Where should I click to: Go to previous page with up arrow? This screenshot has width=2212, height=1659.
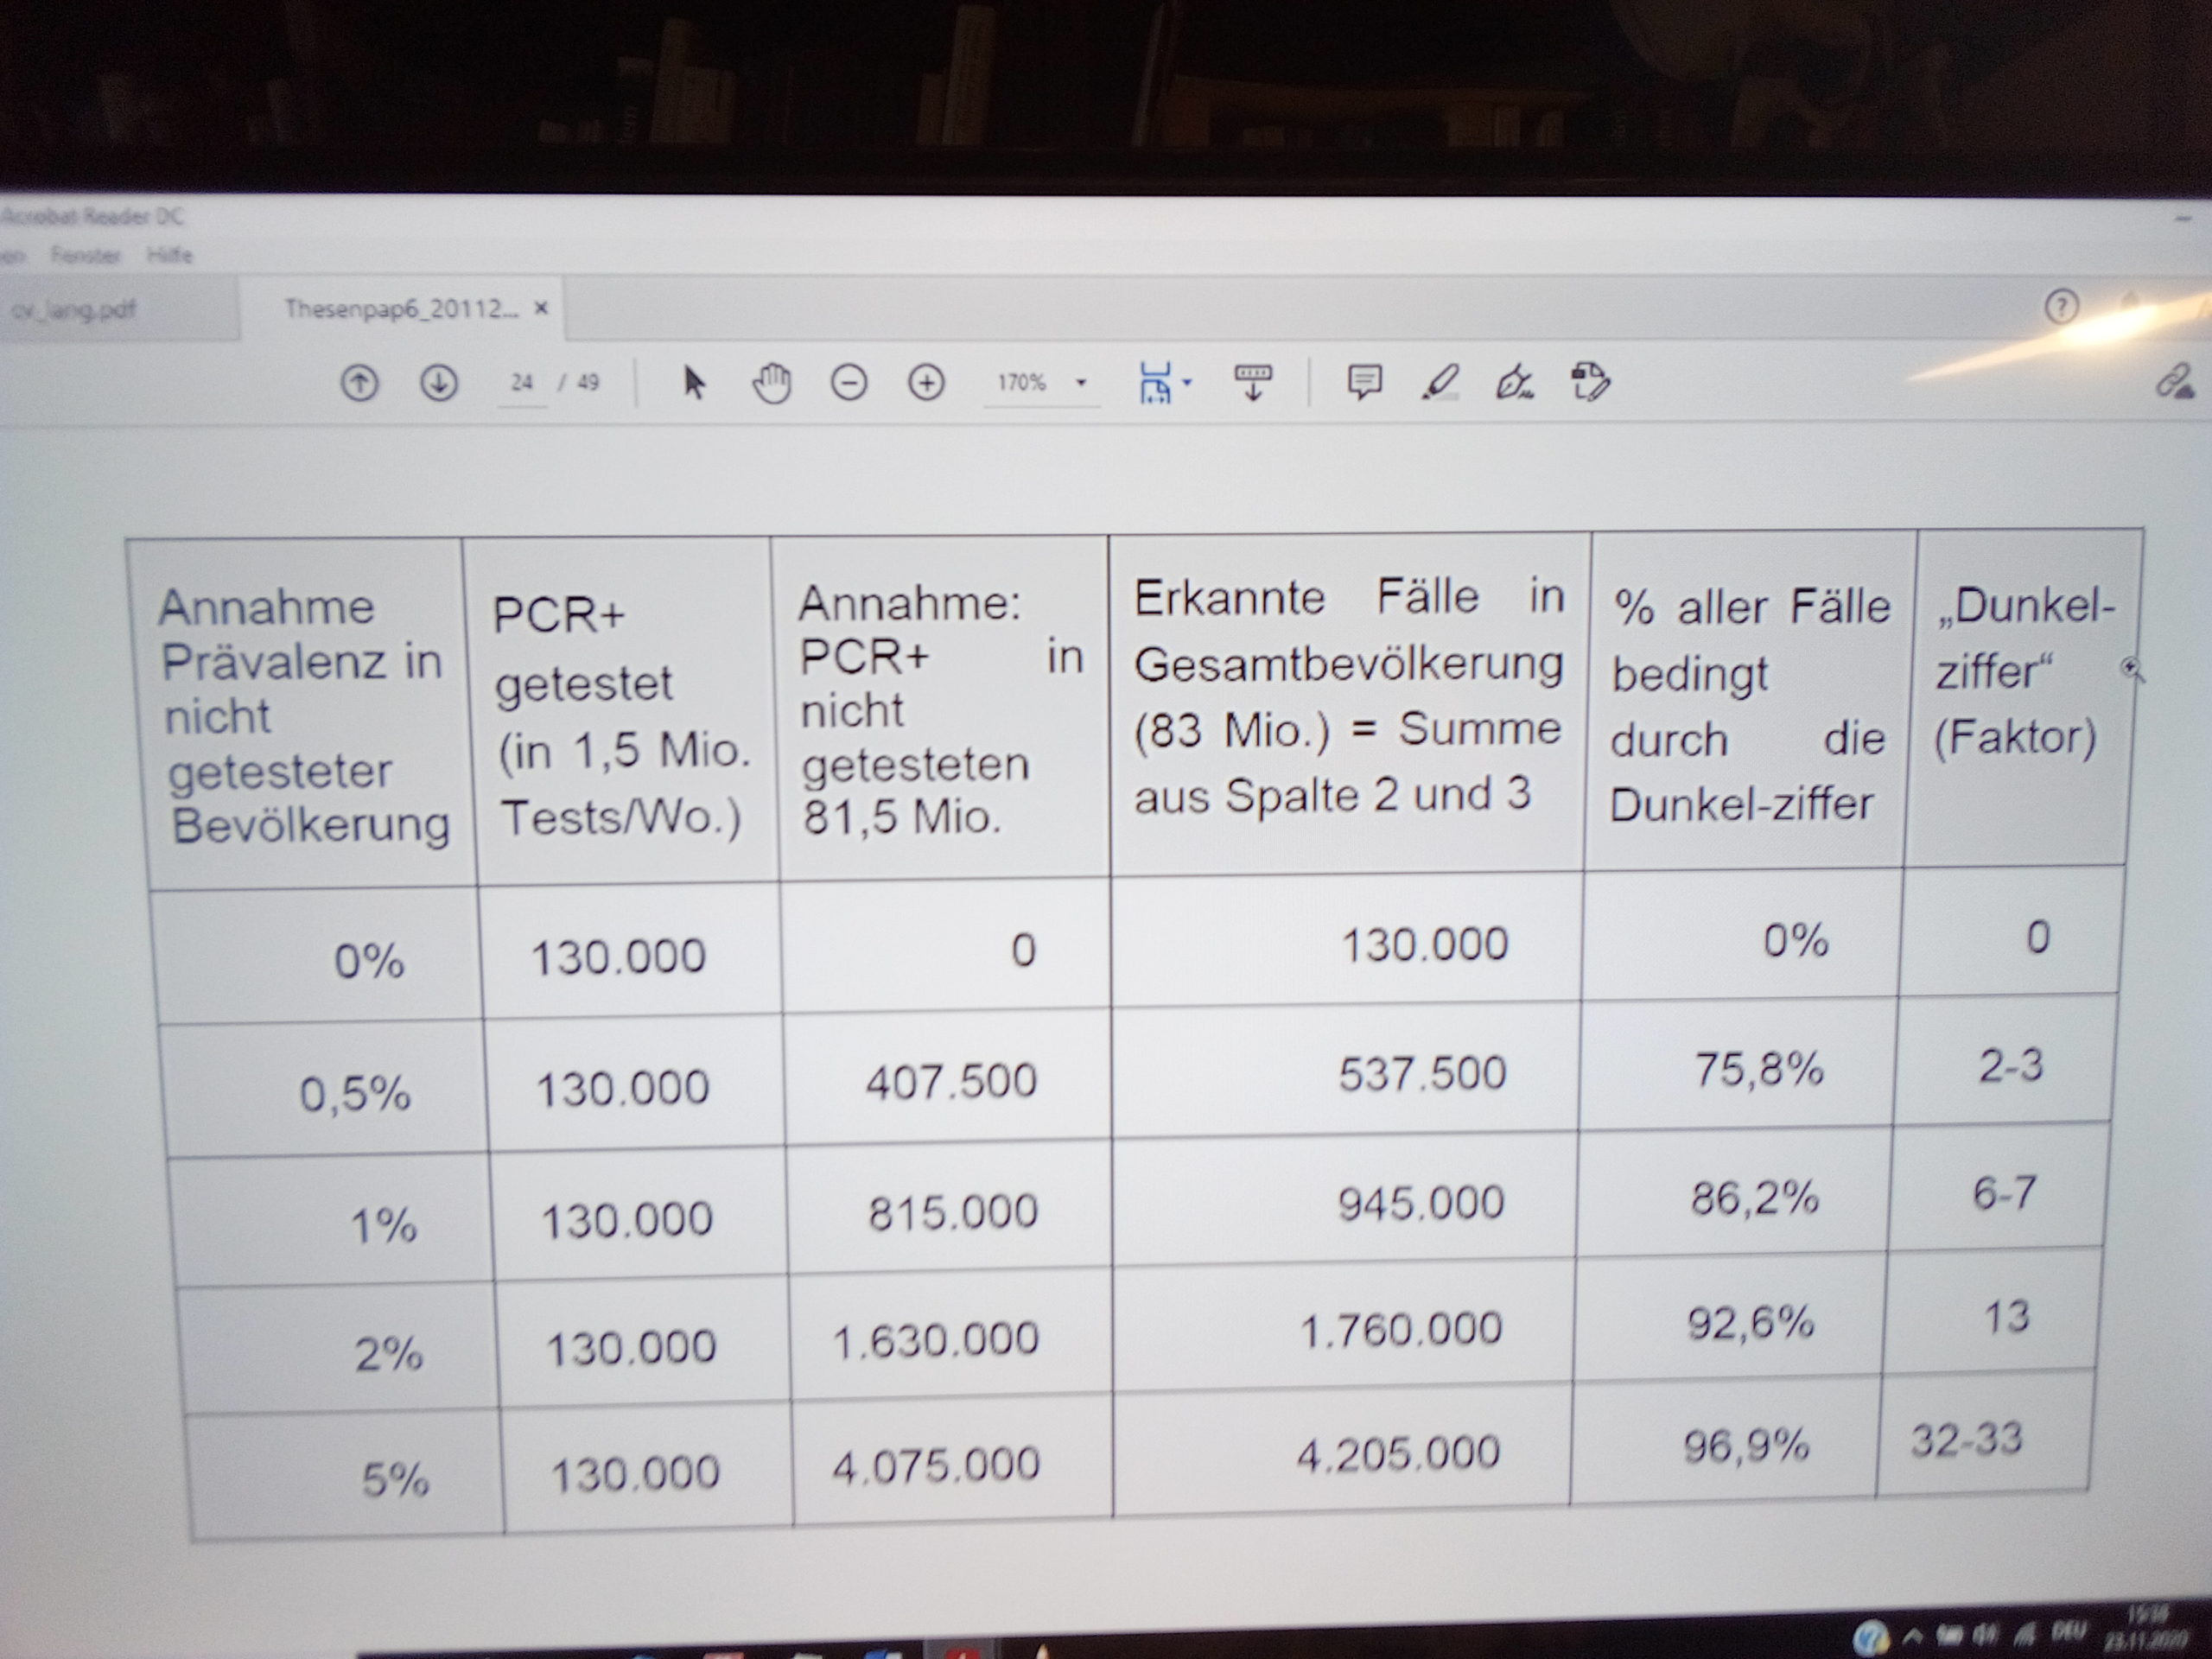click(360, 383)
